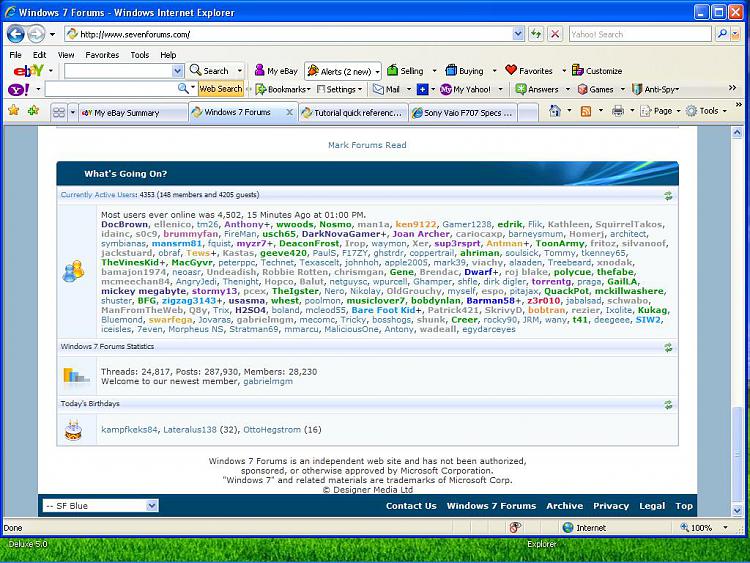The image size is (750, 563).
Task: Open the eBay Search button dropdown arrow
Action: coord(240,71)
